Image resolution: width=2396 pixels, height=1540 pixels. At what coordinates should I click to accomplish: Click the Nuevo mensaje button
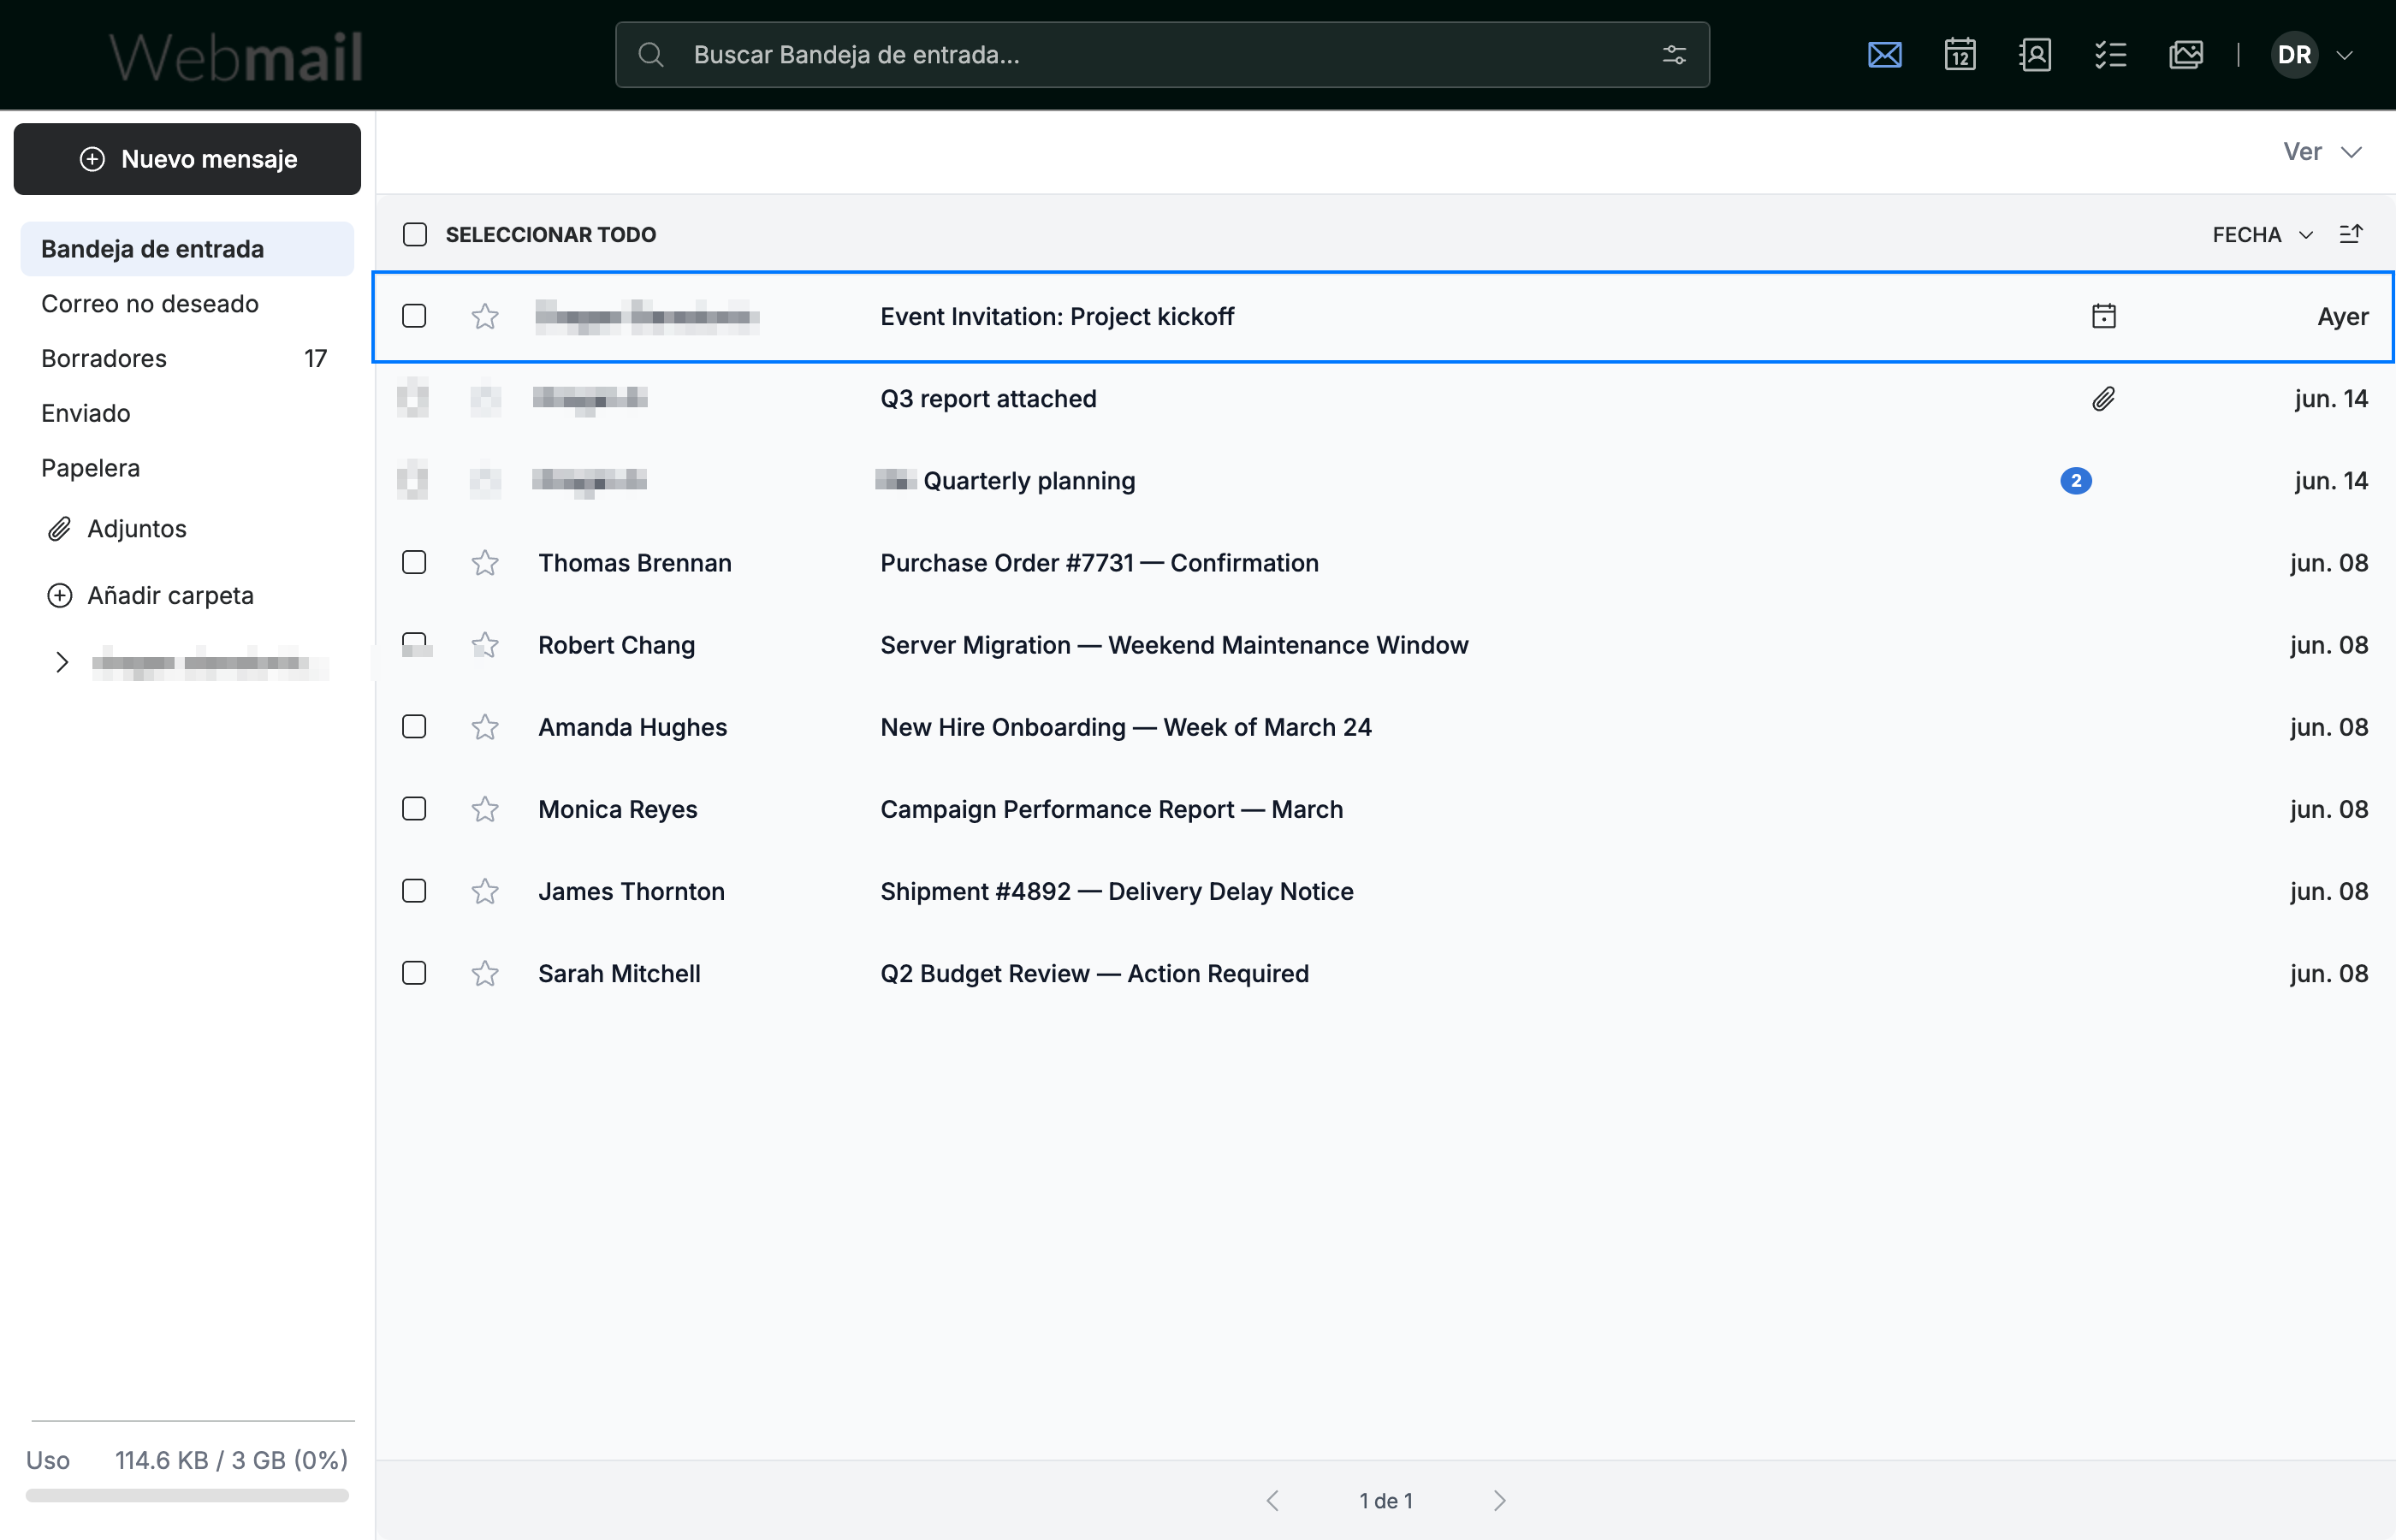coord(187,159)
